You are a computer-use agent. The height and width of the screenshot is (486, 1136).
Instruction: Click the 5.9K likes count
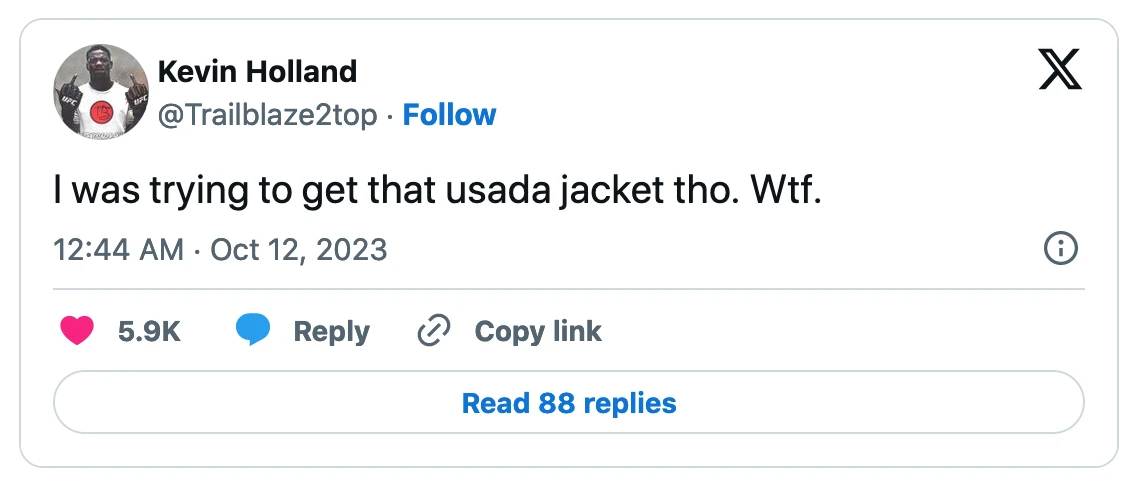149,331
